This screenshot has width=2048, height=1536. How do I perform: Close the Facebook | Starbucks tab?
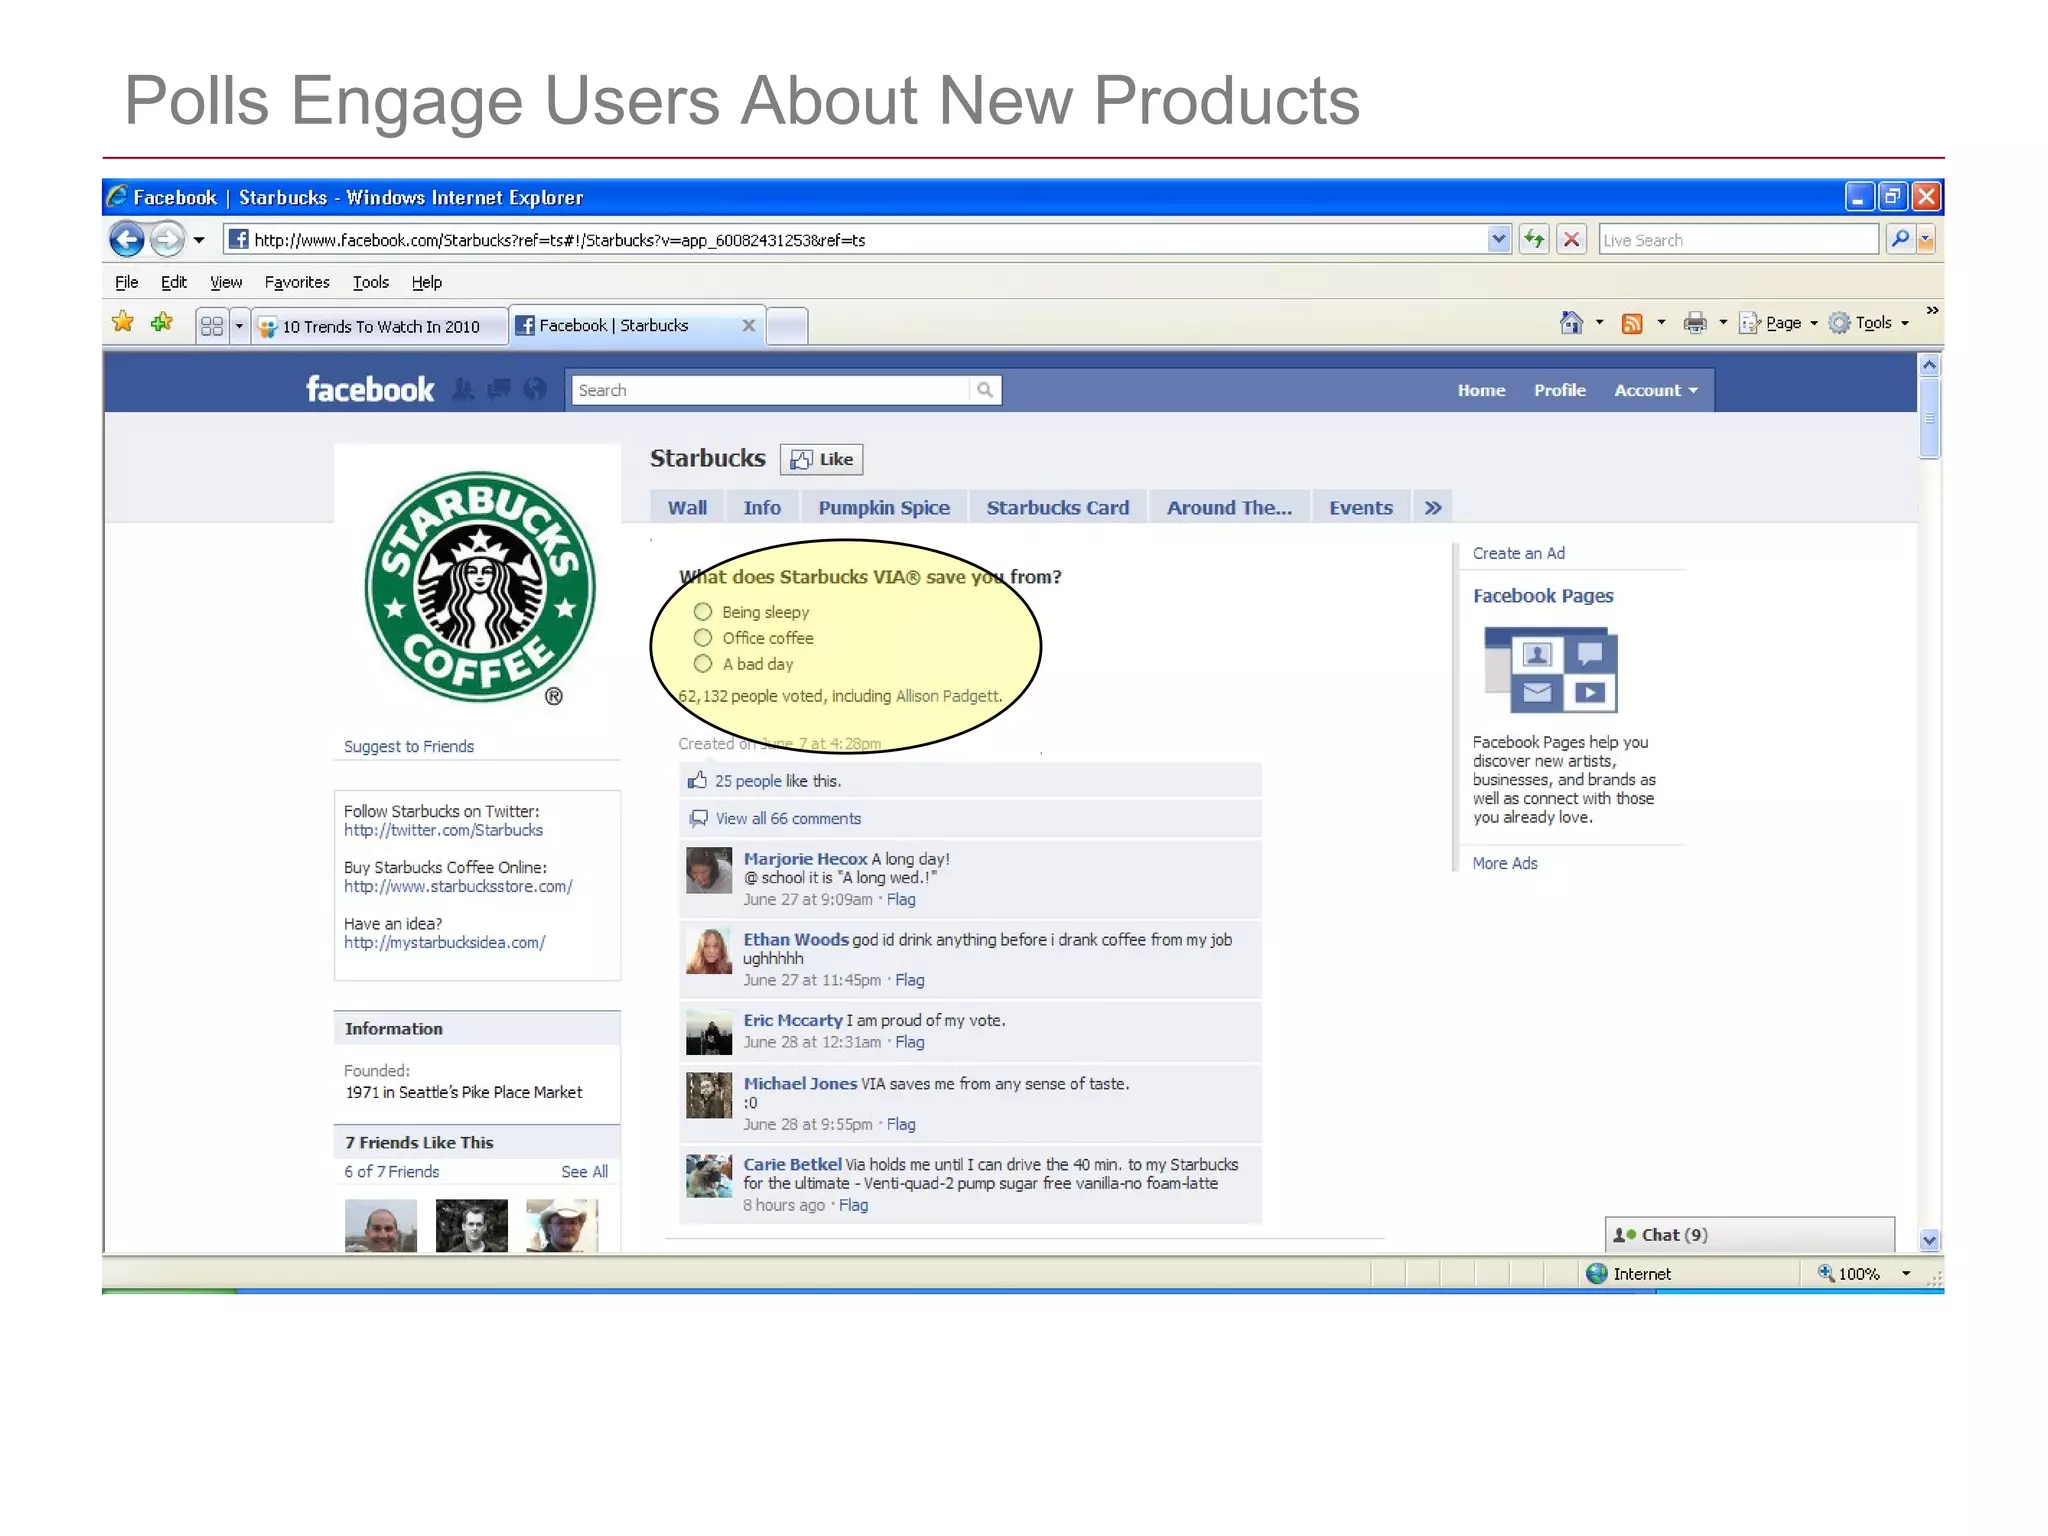click(x=748, y=326)
